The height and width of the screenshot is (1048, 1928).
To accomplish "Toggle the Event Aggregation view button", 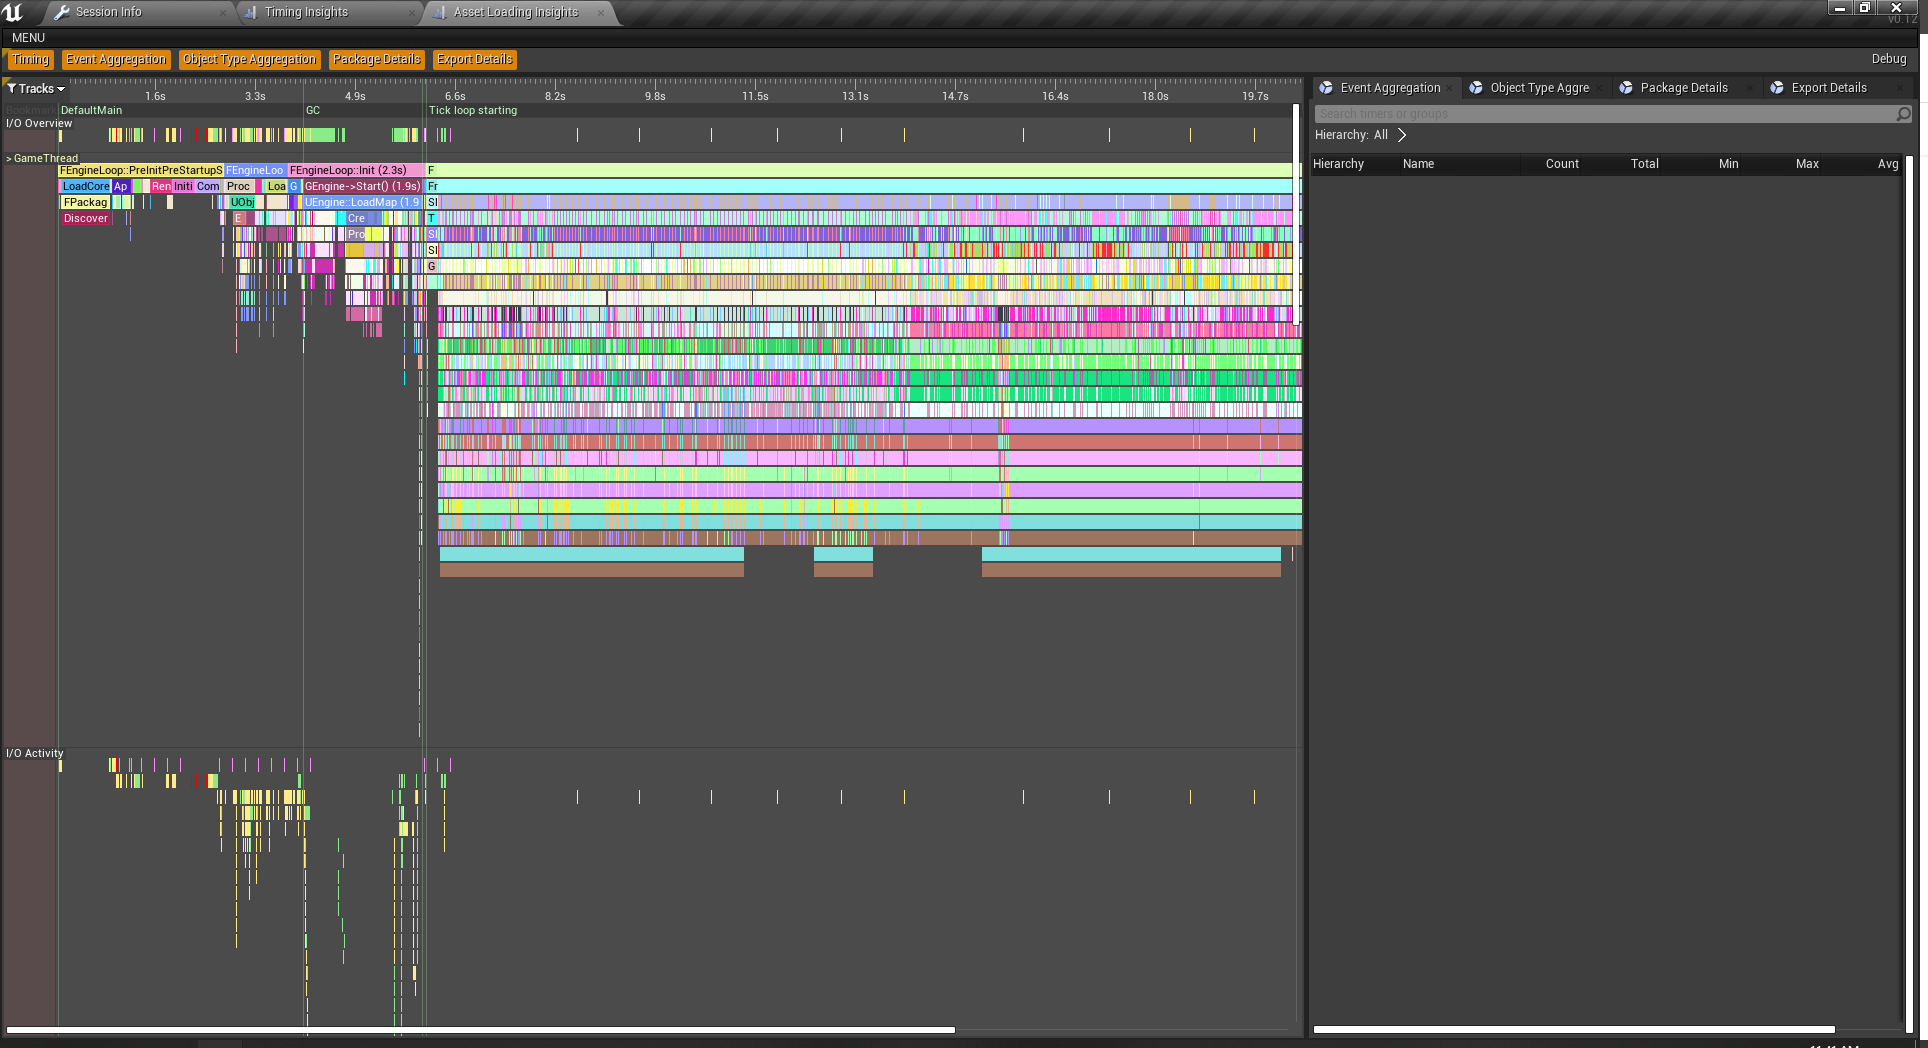I will pos(116,60).
